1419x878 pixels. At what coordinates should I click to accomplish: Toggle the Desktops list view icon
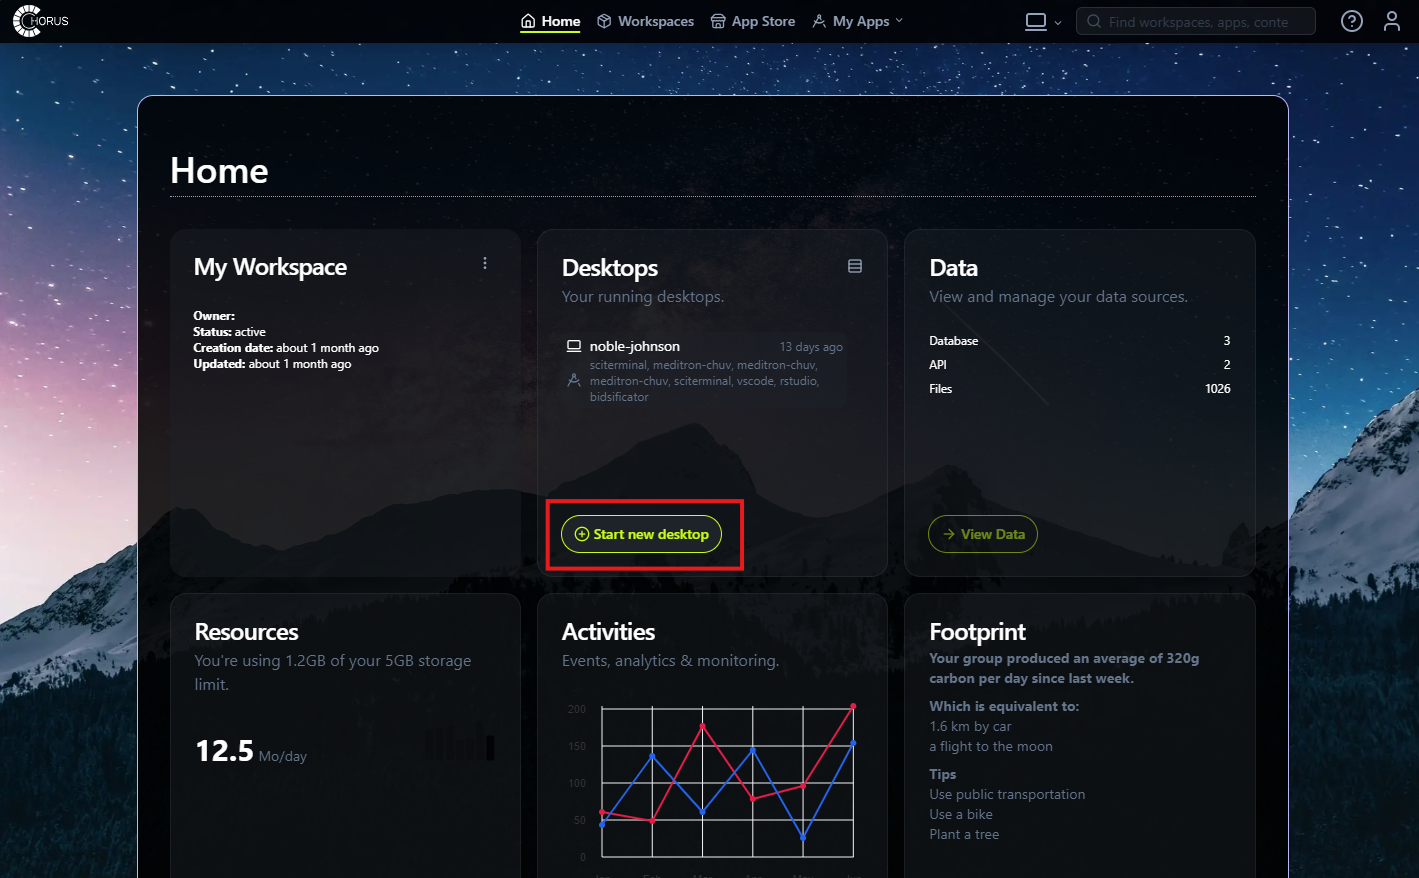tap(855, 266)
